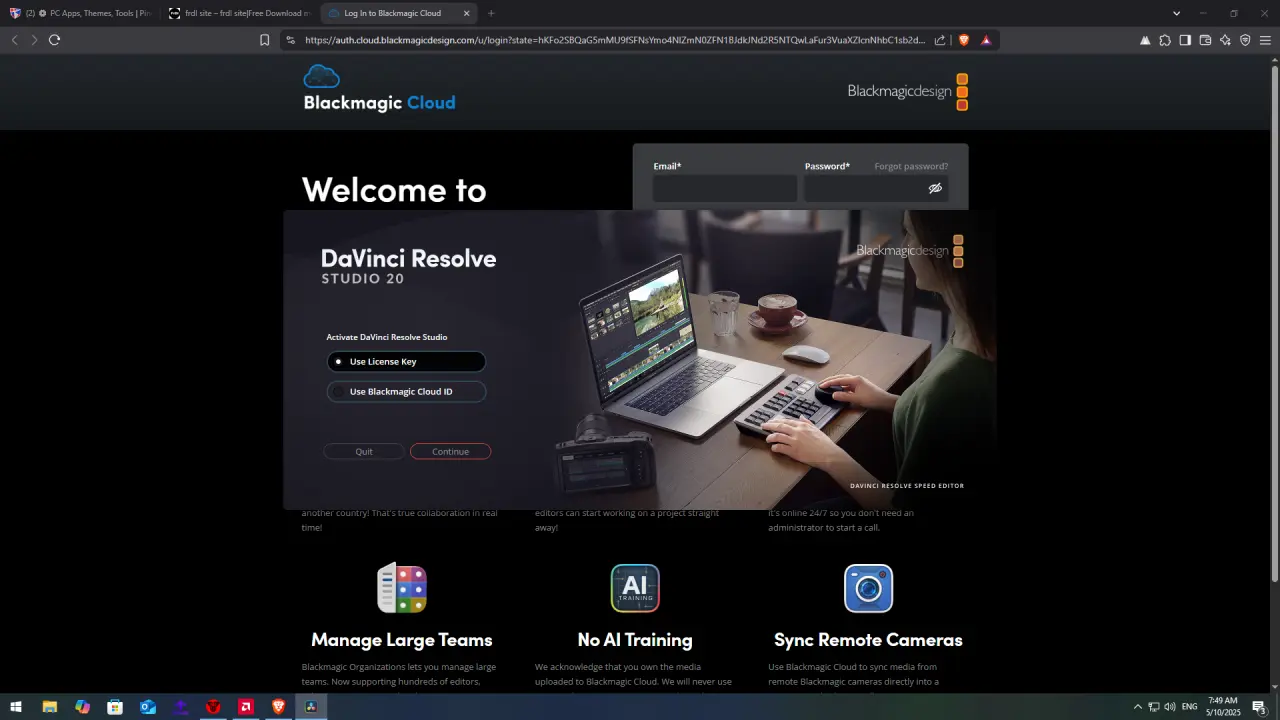Image resolution: width=1280 pixels, height=720 pixels.
Task: Toggle password visibility eye icon
Action: [x=936, y=188]
